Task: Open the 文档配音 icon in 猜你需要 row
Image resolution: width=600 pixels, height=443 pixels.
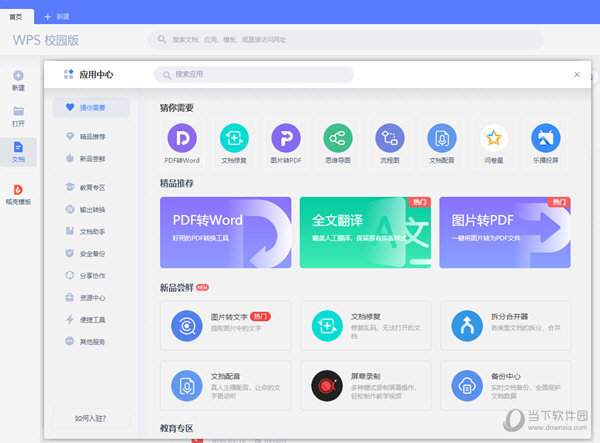Action: [x=442, y=138]
